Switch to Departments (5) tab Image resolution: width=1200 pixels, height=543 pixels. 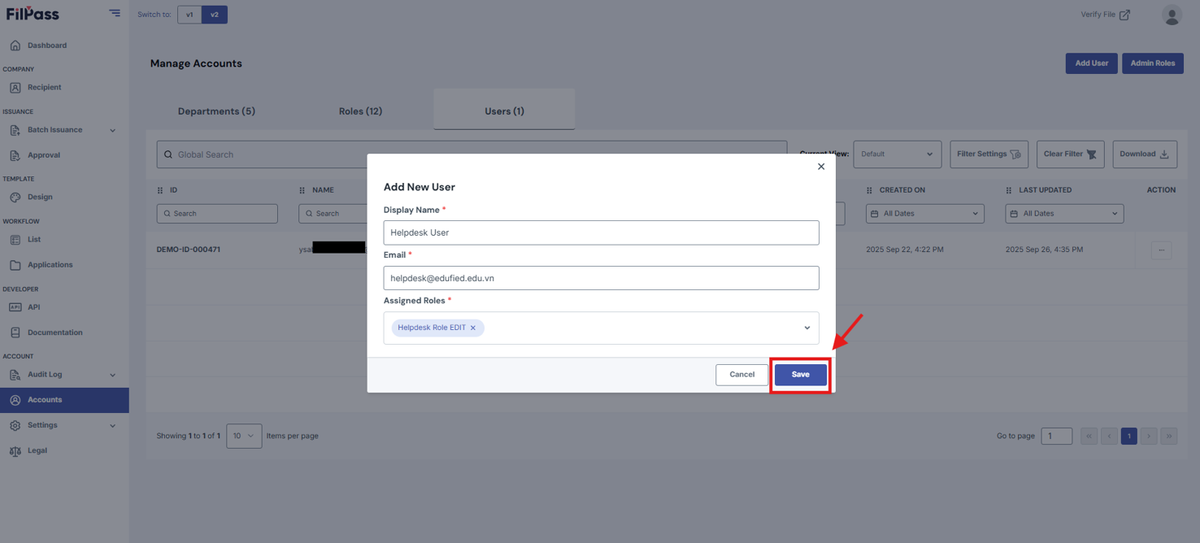click(216, 111)
